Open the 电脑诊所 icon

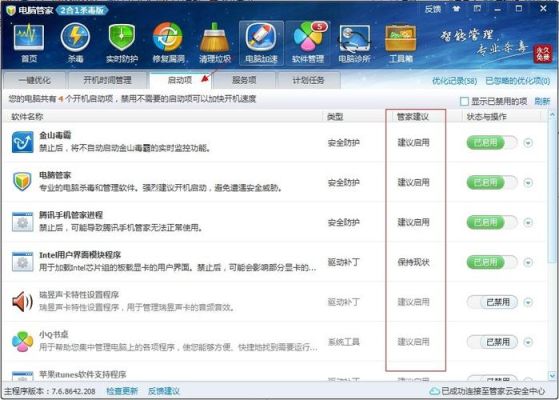point(354,43)
